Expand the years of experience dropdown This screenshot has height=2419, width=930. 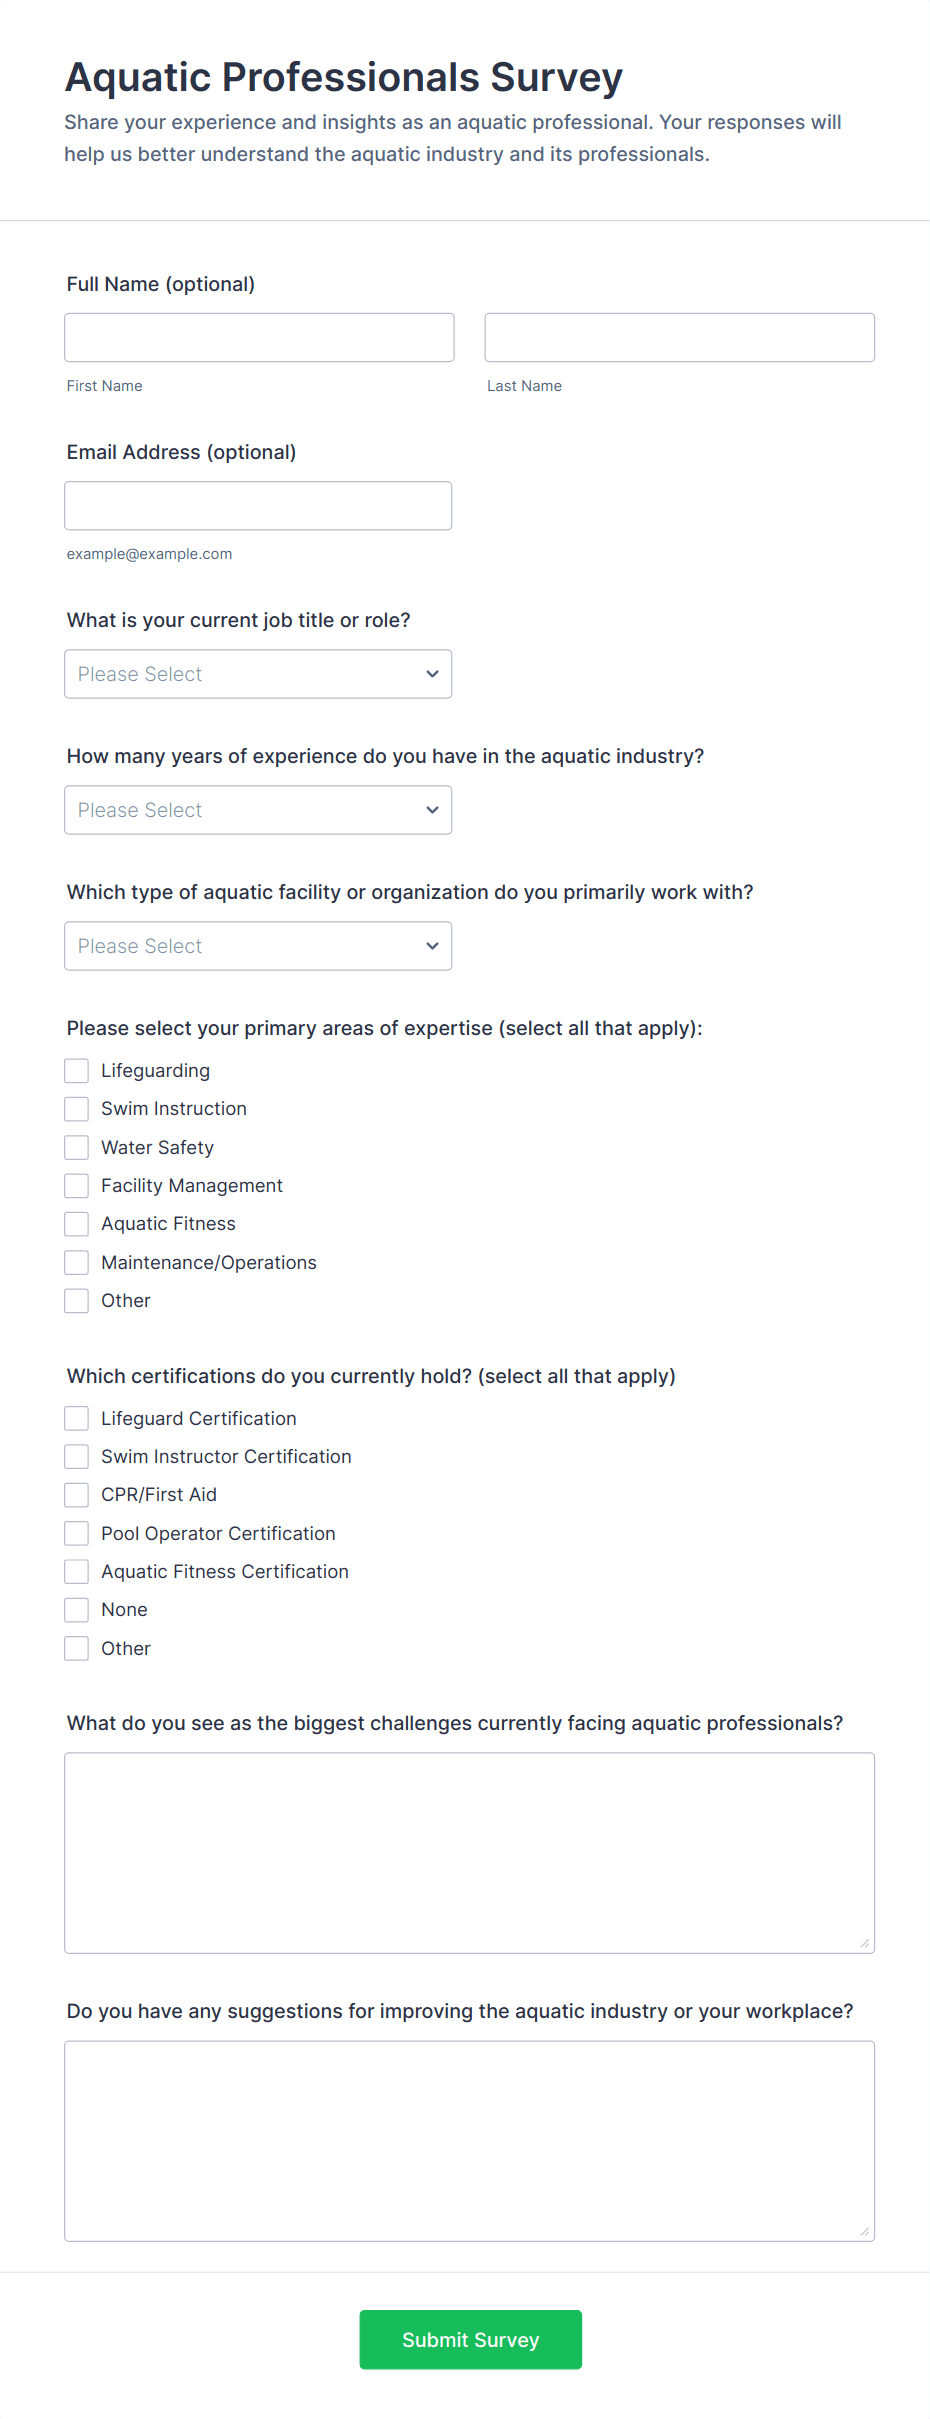coord(258,810)
